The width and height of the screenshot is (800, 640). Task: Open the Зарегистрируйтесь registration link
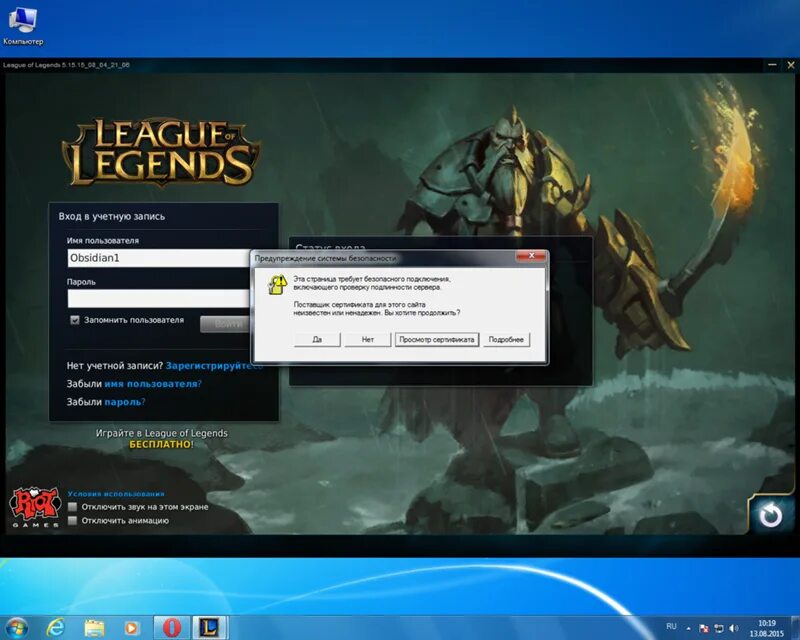[214, 365]
